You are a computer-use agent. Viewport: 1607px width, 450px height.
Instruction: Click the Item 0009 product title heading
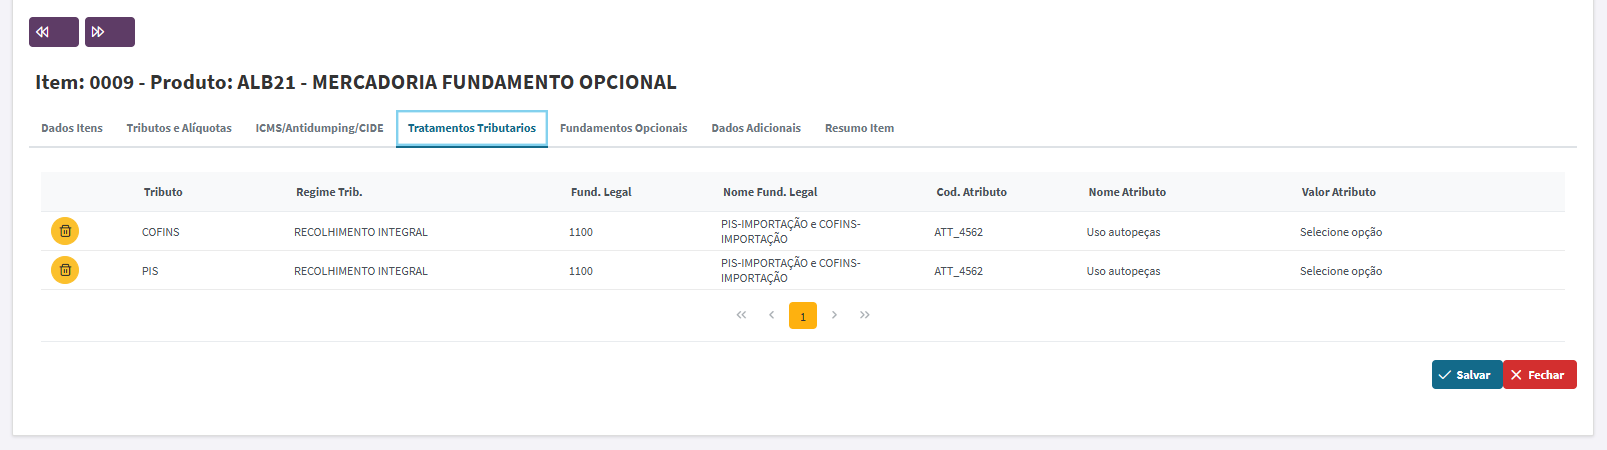pos(356,82)
